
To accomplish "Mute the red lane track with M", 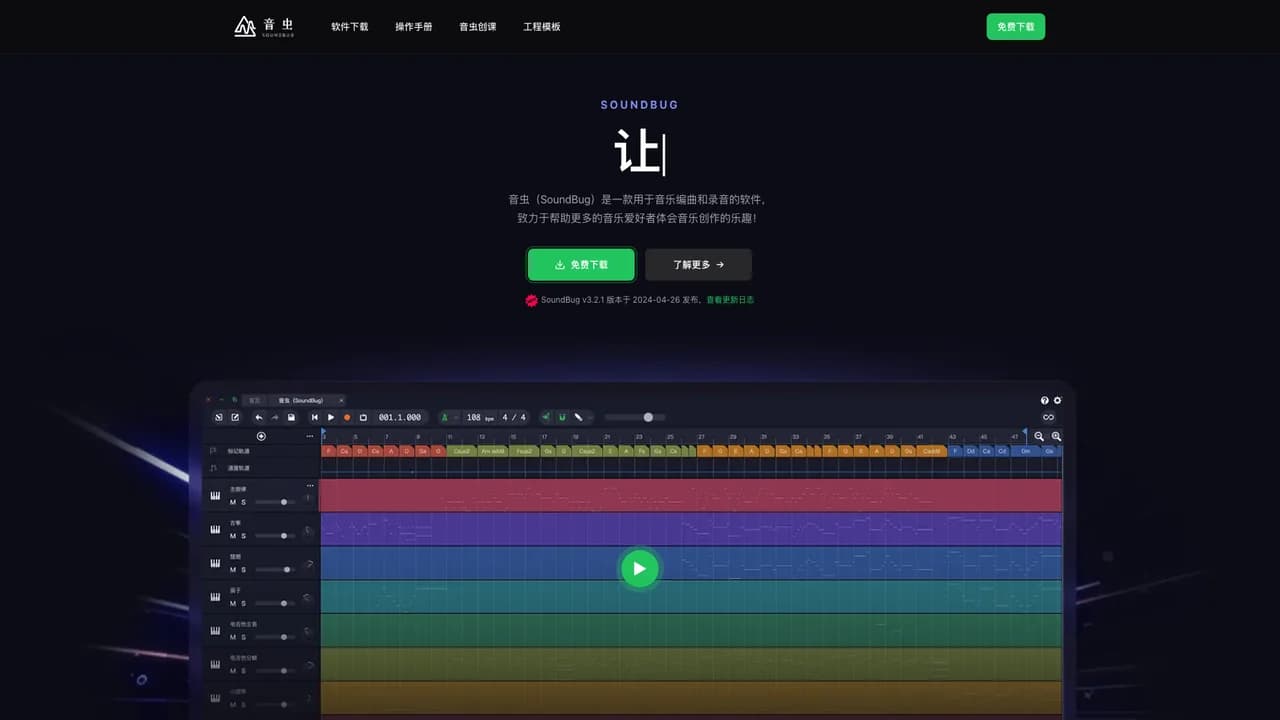I will (233, 502).
